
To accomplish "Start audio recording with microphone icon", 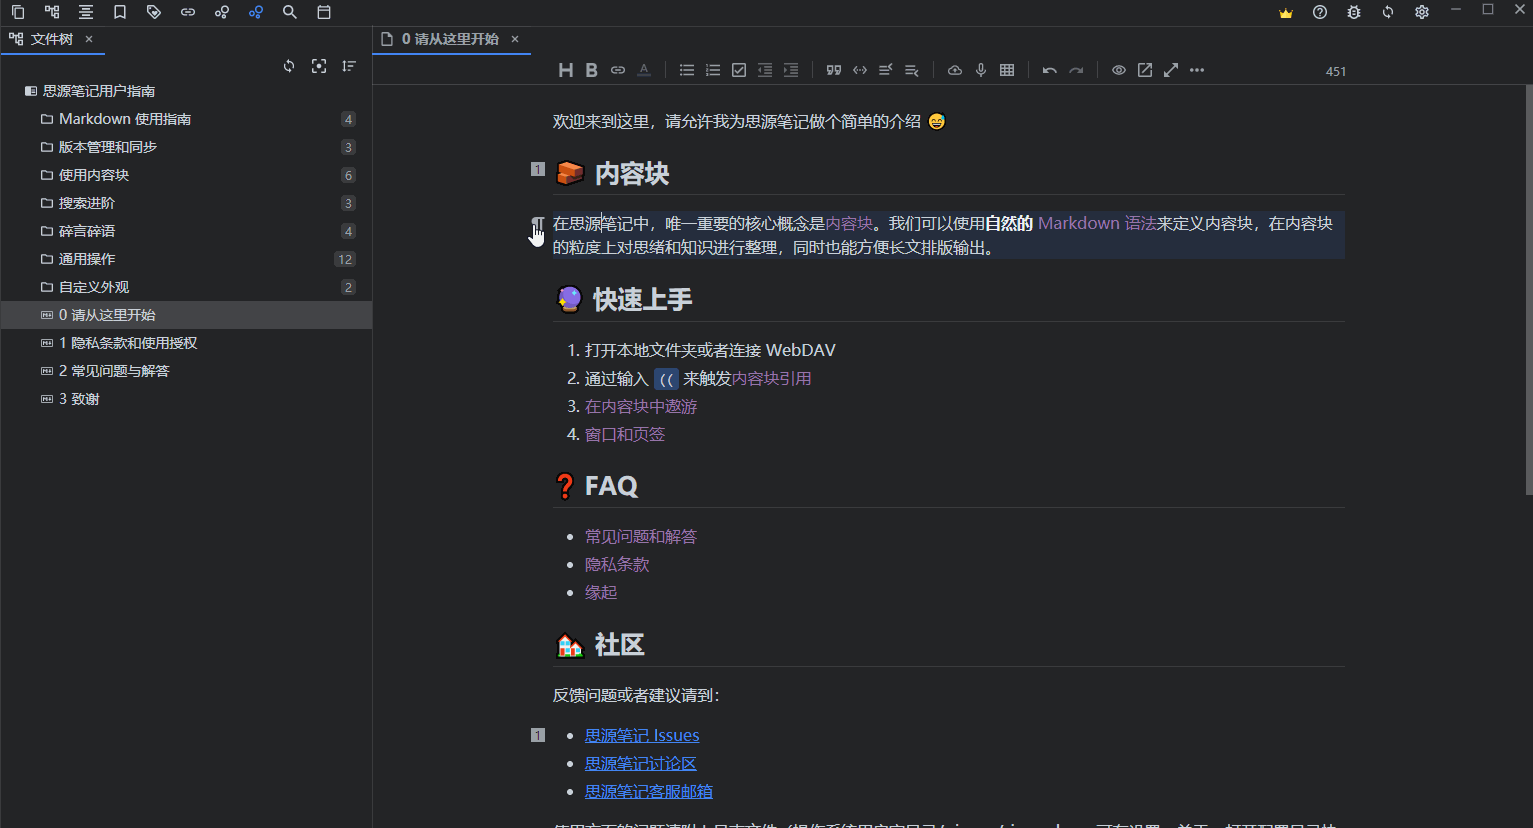I will coord(981,70).
